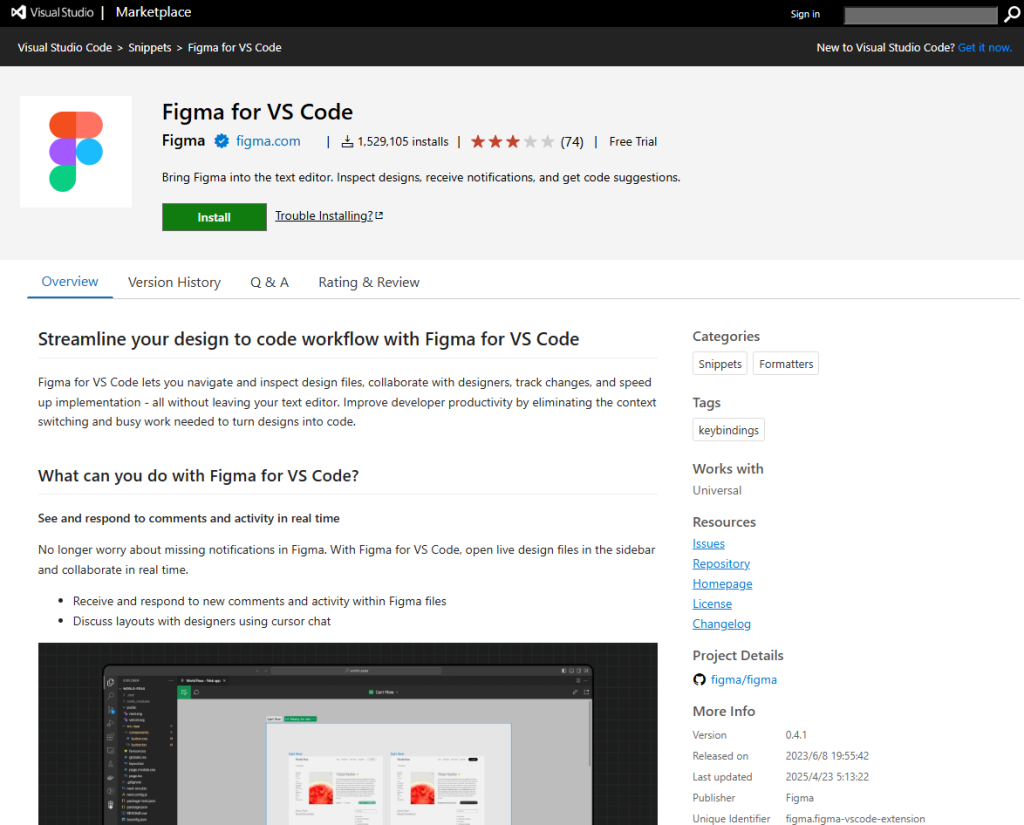Click the star rating icons
Viewport: 1024px width, 825px height.
[x=512, y=142]
